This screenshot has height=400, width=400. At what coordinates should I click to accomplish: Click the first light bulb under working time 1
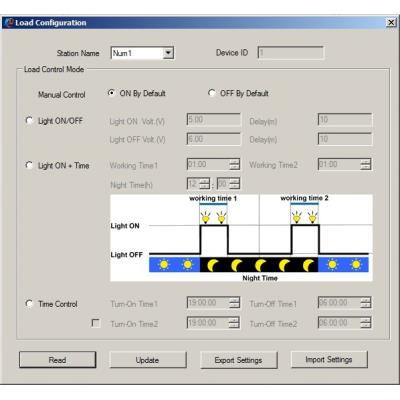(x=206, y=218)
